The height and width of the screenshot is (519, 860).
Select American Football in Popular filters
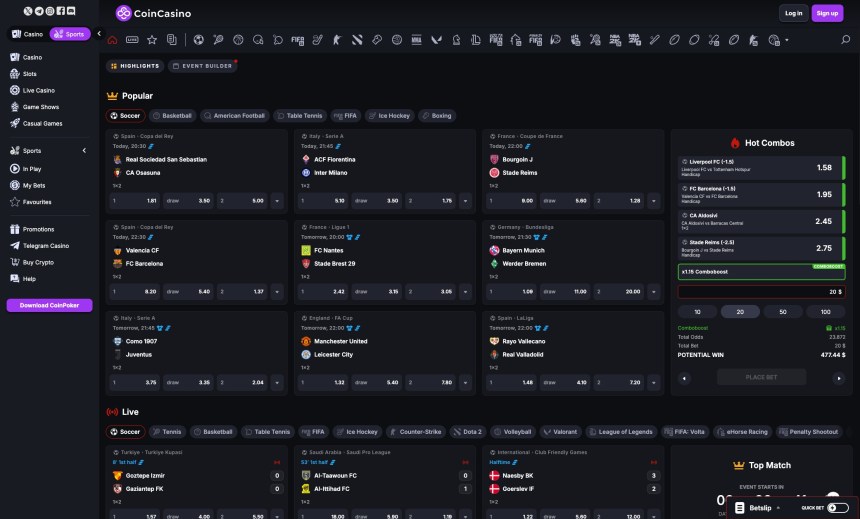[235, 116]
